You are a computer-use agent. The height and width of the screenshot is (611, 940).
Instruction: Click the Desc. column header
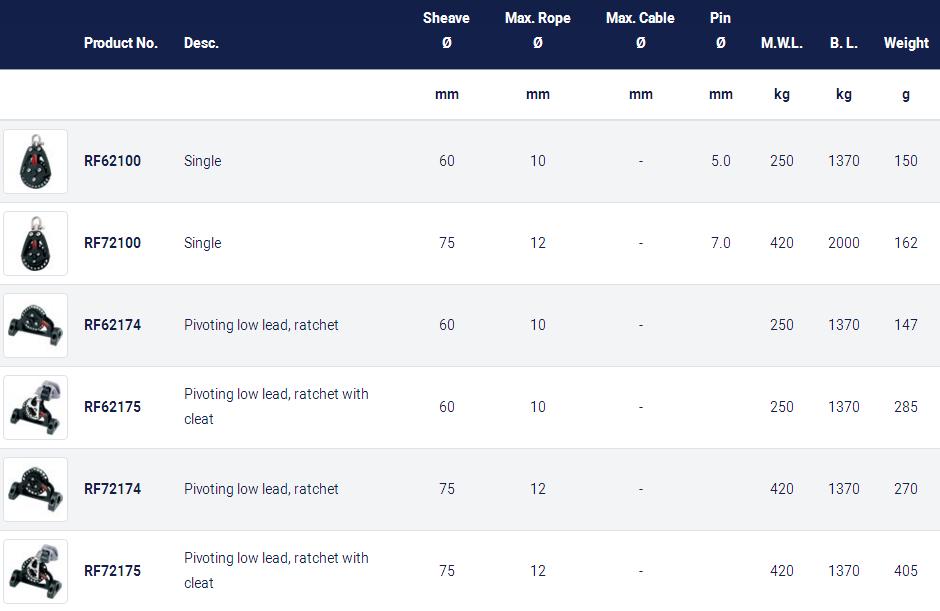[x=201, y=43]
